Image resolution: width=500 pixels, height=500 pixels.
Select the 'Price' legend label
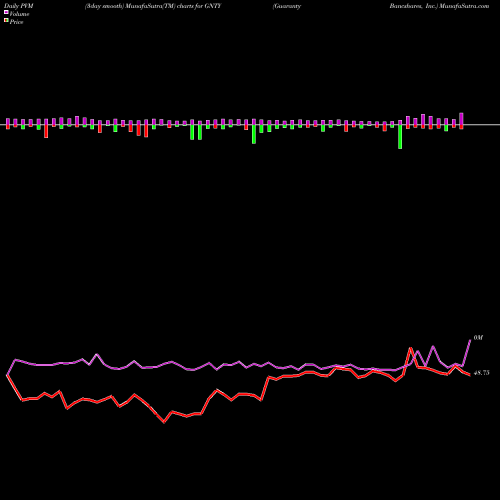coord(16,22)
